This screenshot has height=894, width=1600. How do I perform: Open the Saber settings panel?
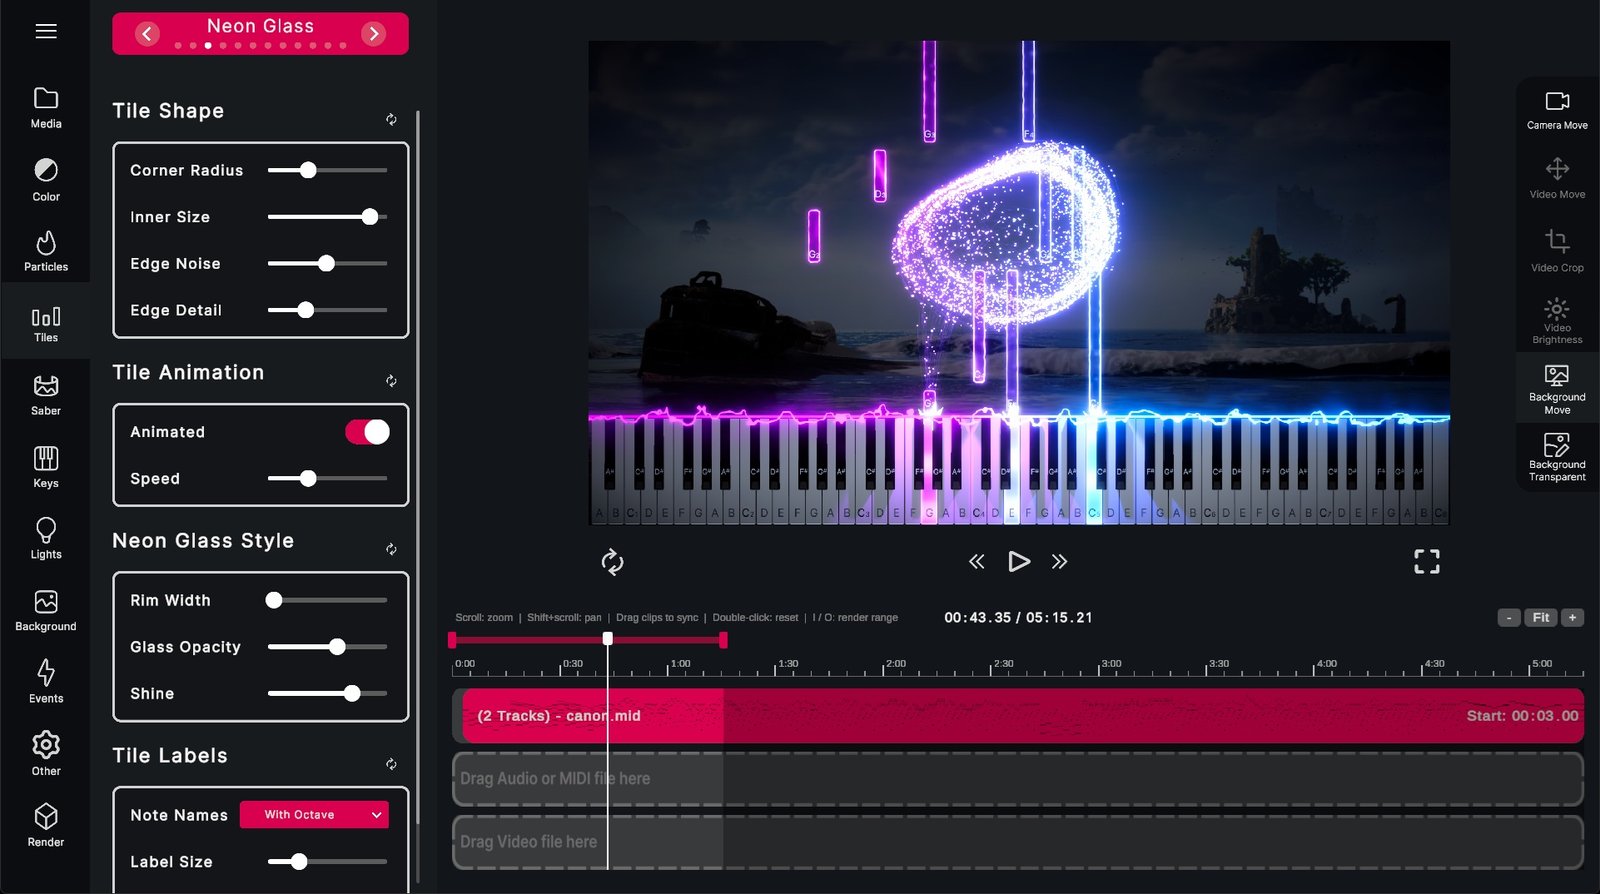point(46,395)
